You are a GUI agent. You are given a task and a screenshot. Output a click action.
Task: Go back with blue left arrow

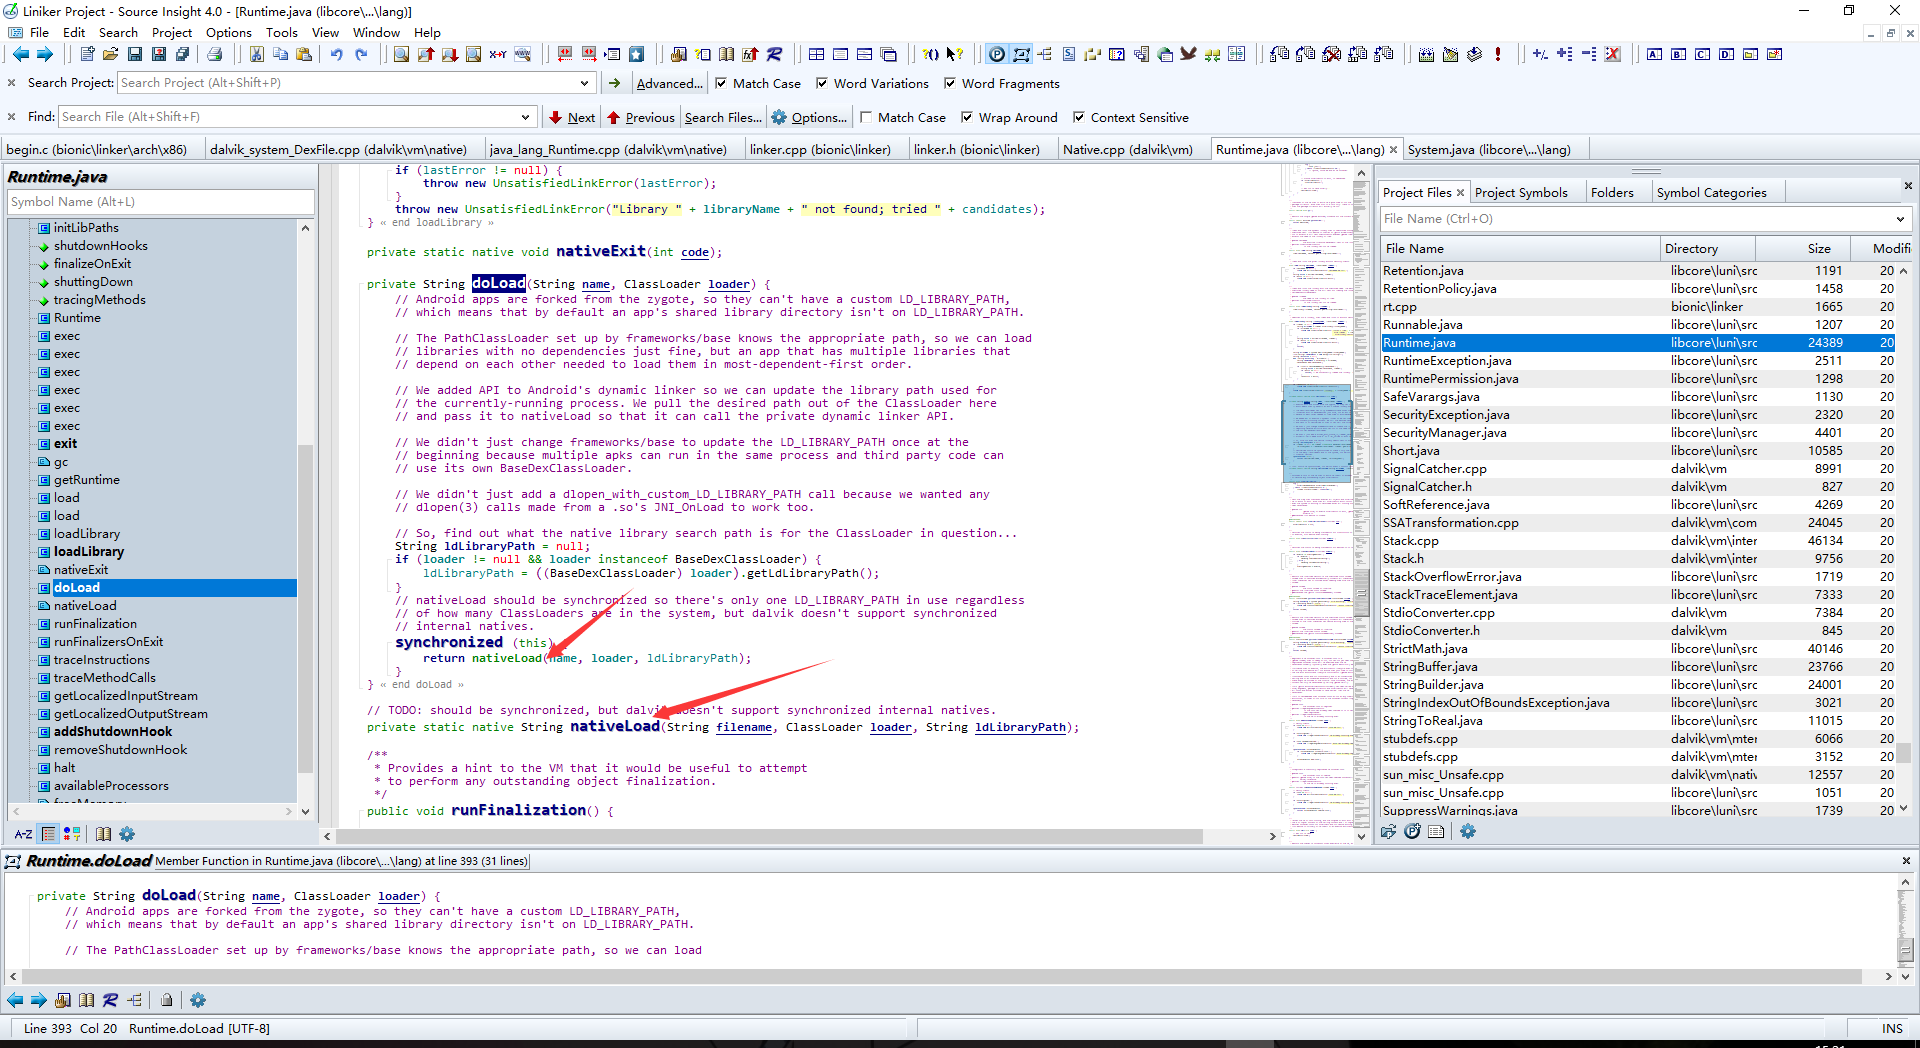click(21, 54)
